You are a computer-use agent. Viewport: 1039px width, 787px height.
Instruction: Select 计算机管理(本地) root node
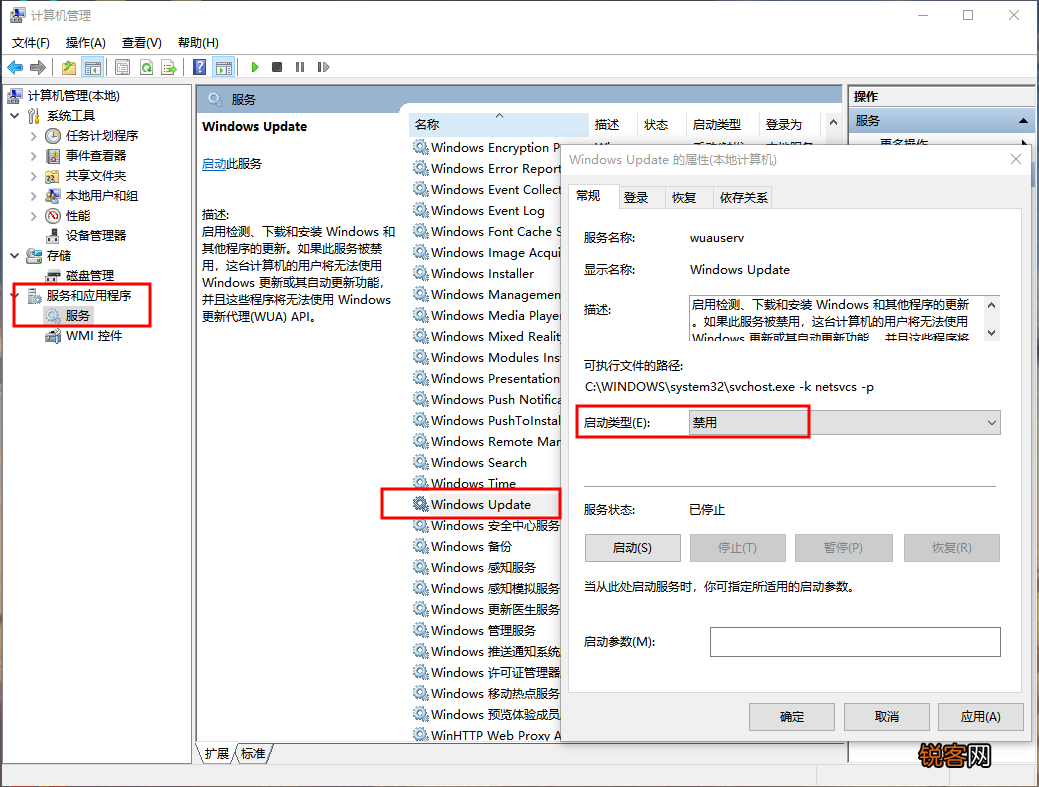(74, 95)
